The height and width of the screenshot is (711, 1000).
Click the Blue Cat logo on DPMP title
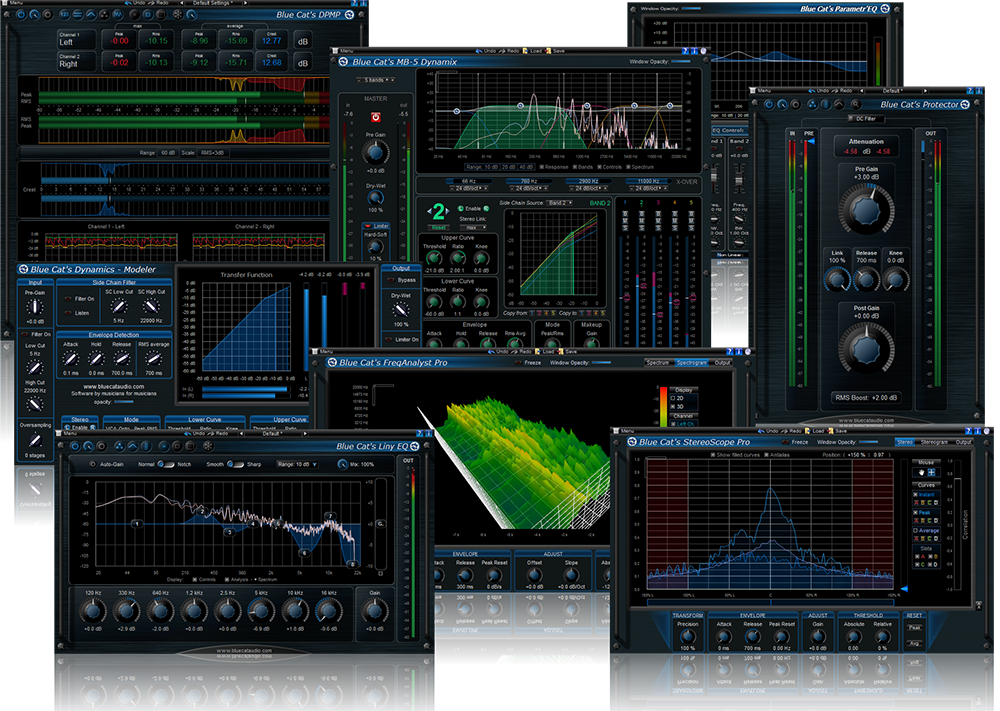[349, 15]
